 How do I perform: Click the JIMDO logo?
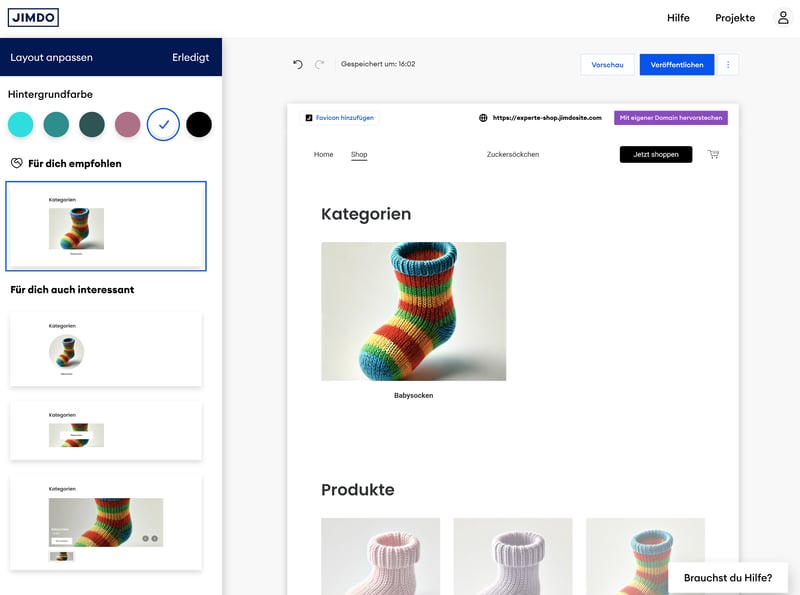pyautogui.click(x=33, y=17)
